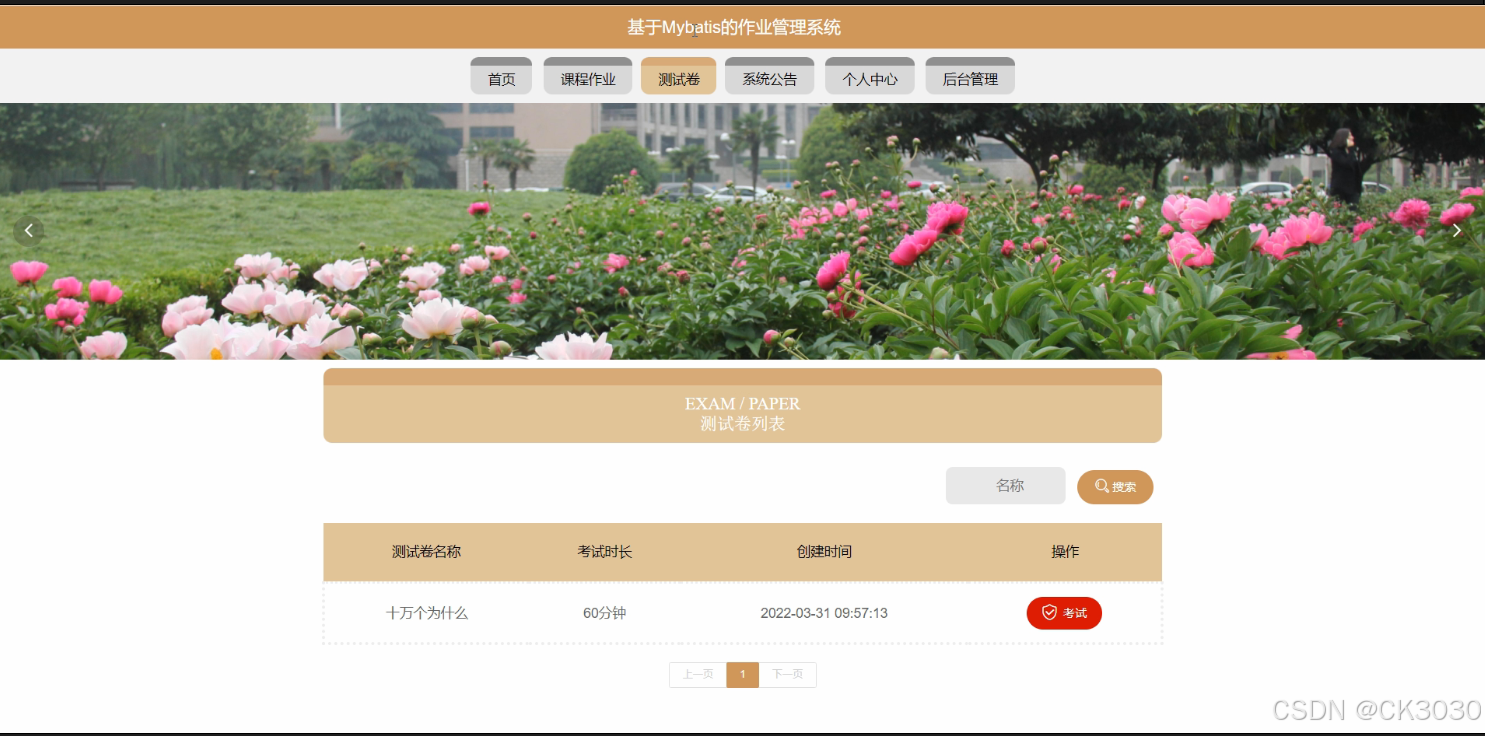Go to 个人中心 from the navigation bar
Screen dimensions: 1485x736
(869, 75)
